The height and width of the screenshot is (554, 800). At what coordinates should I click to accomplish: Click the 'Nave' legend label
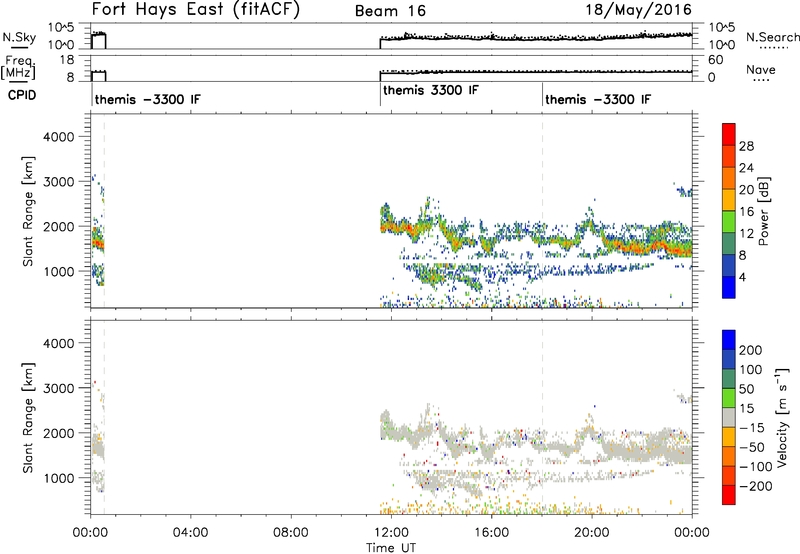(x=761, y=70)
